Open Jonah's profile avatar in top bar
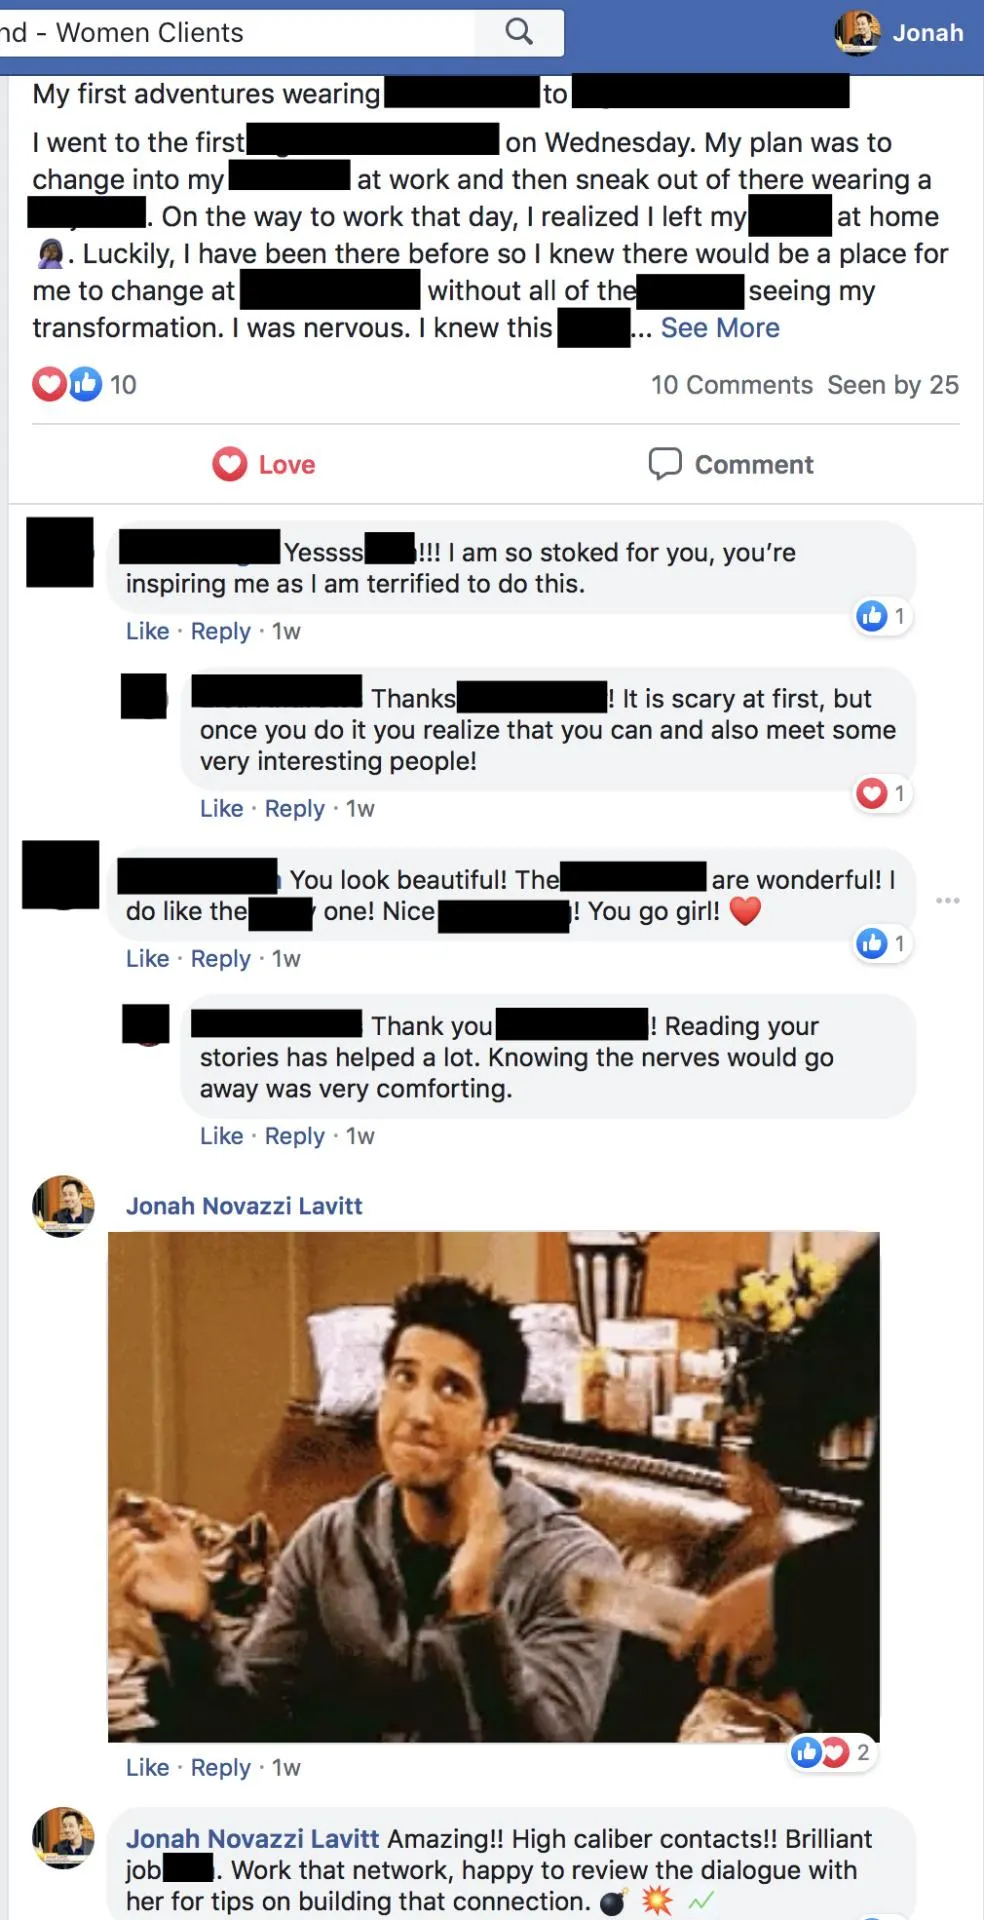 (x=858, y=32)
